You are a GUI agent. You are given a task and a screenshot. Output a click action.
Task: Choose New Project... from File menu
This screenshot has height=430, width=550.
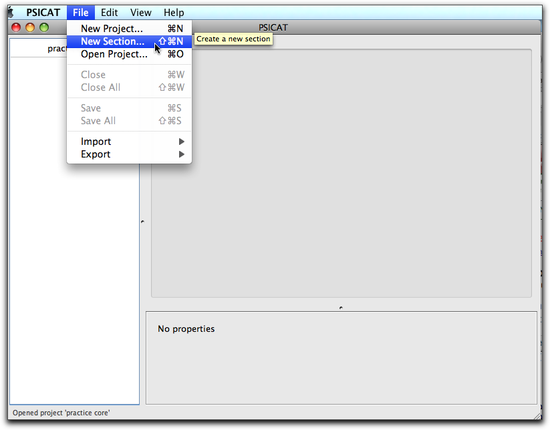129,28
